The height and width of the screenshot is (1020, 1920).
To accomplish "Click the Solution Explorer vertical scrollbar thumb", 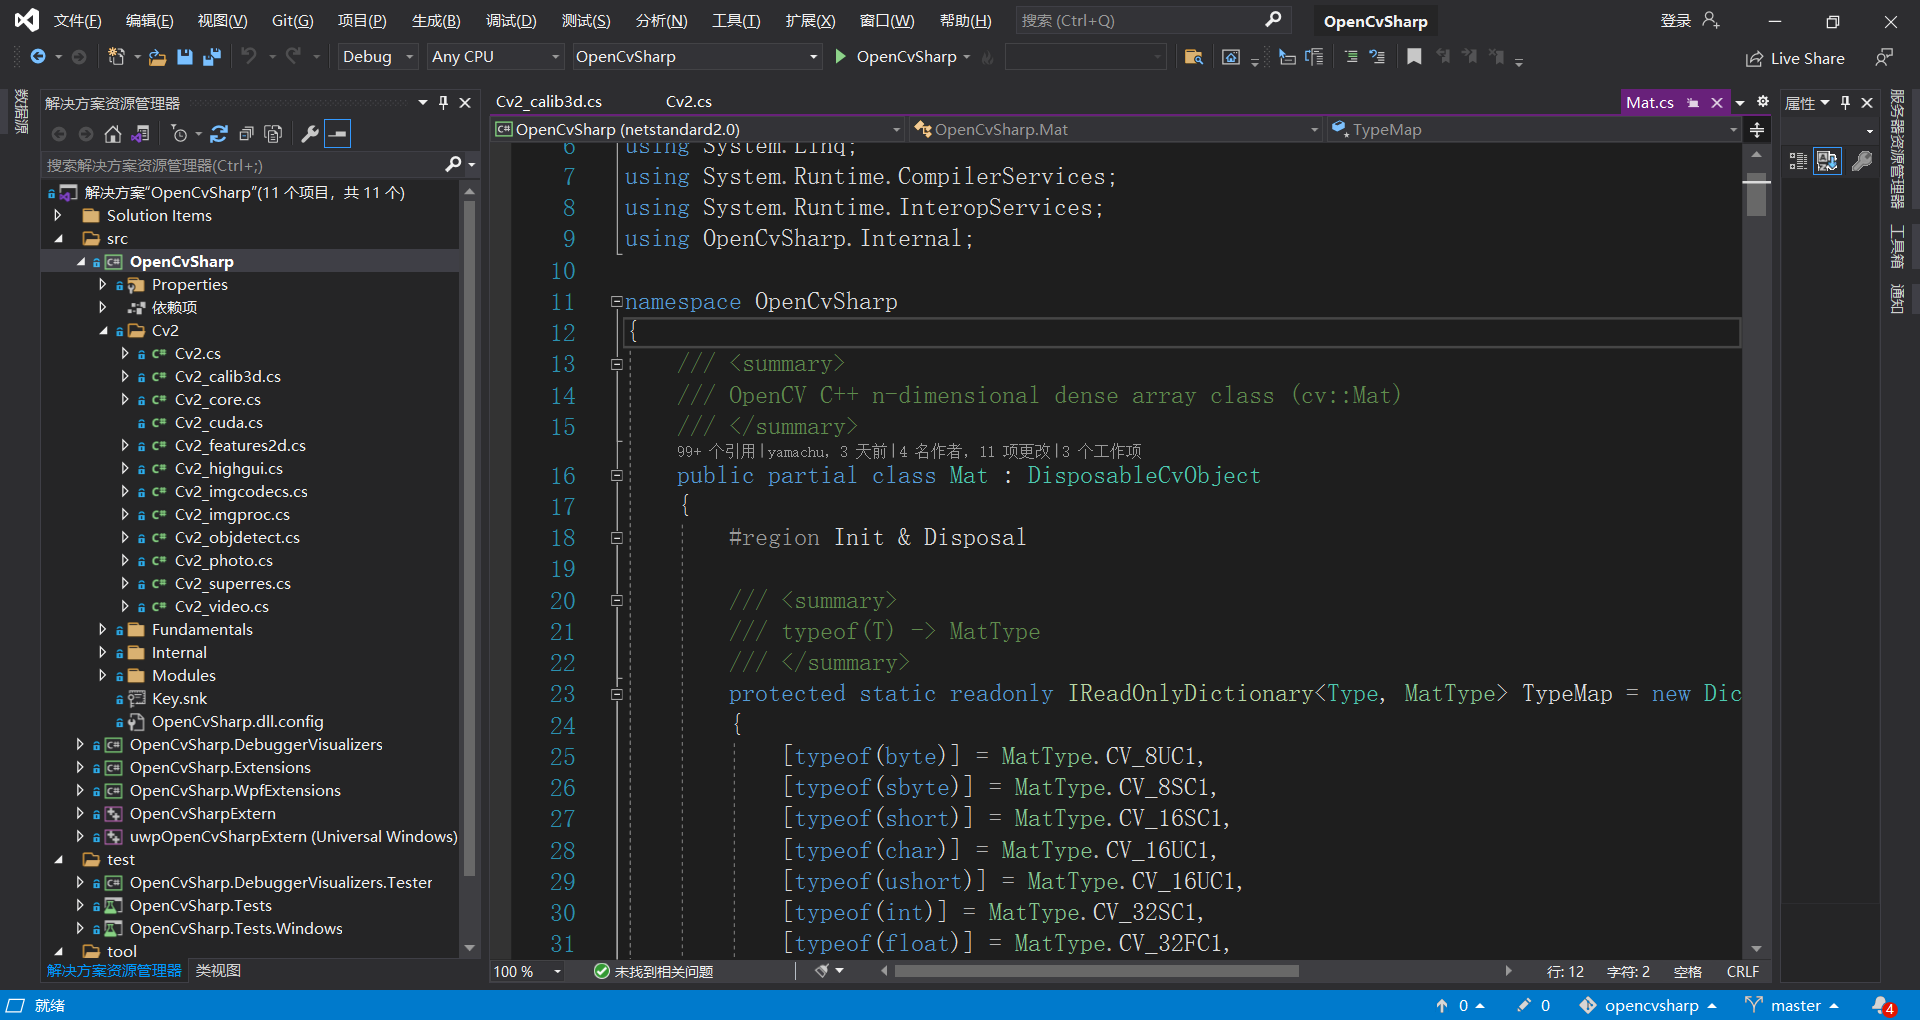I will (469, 540).
